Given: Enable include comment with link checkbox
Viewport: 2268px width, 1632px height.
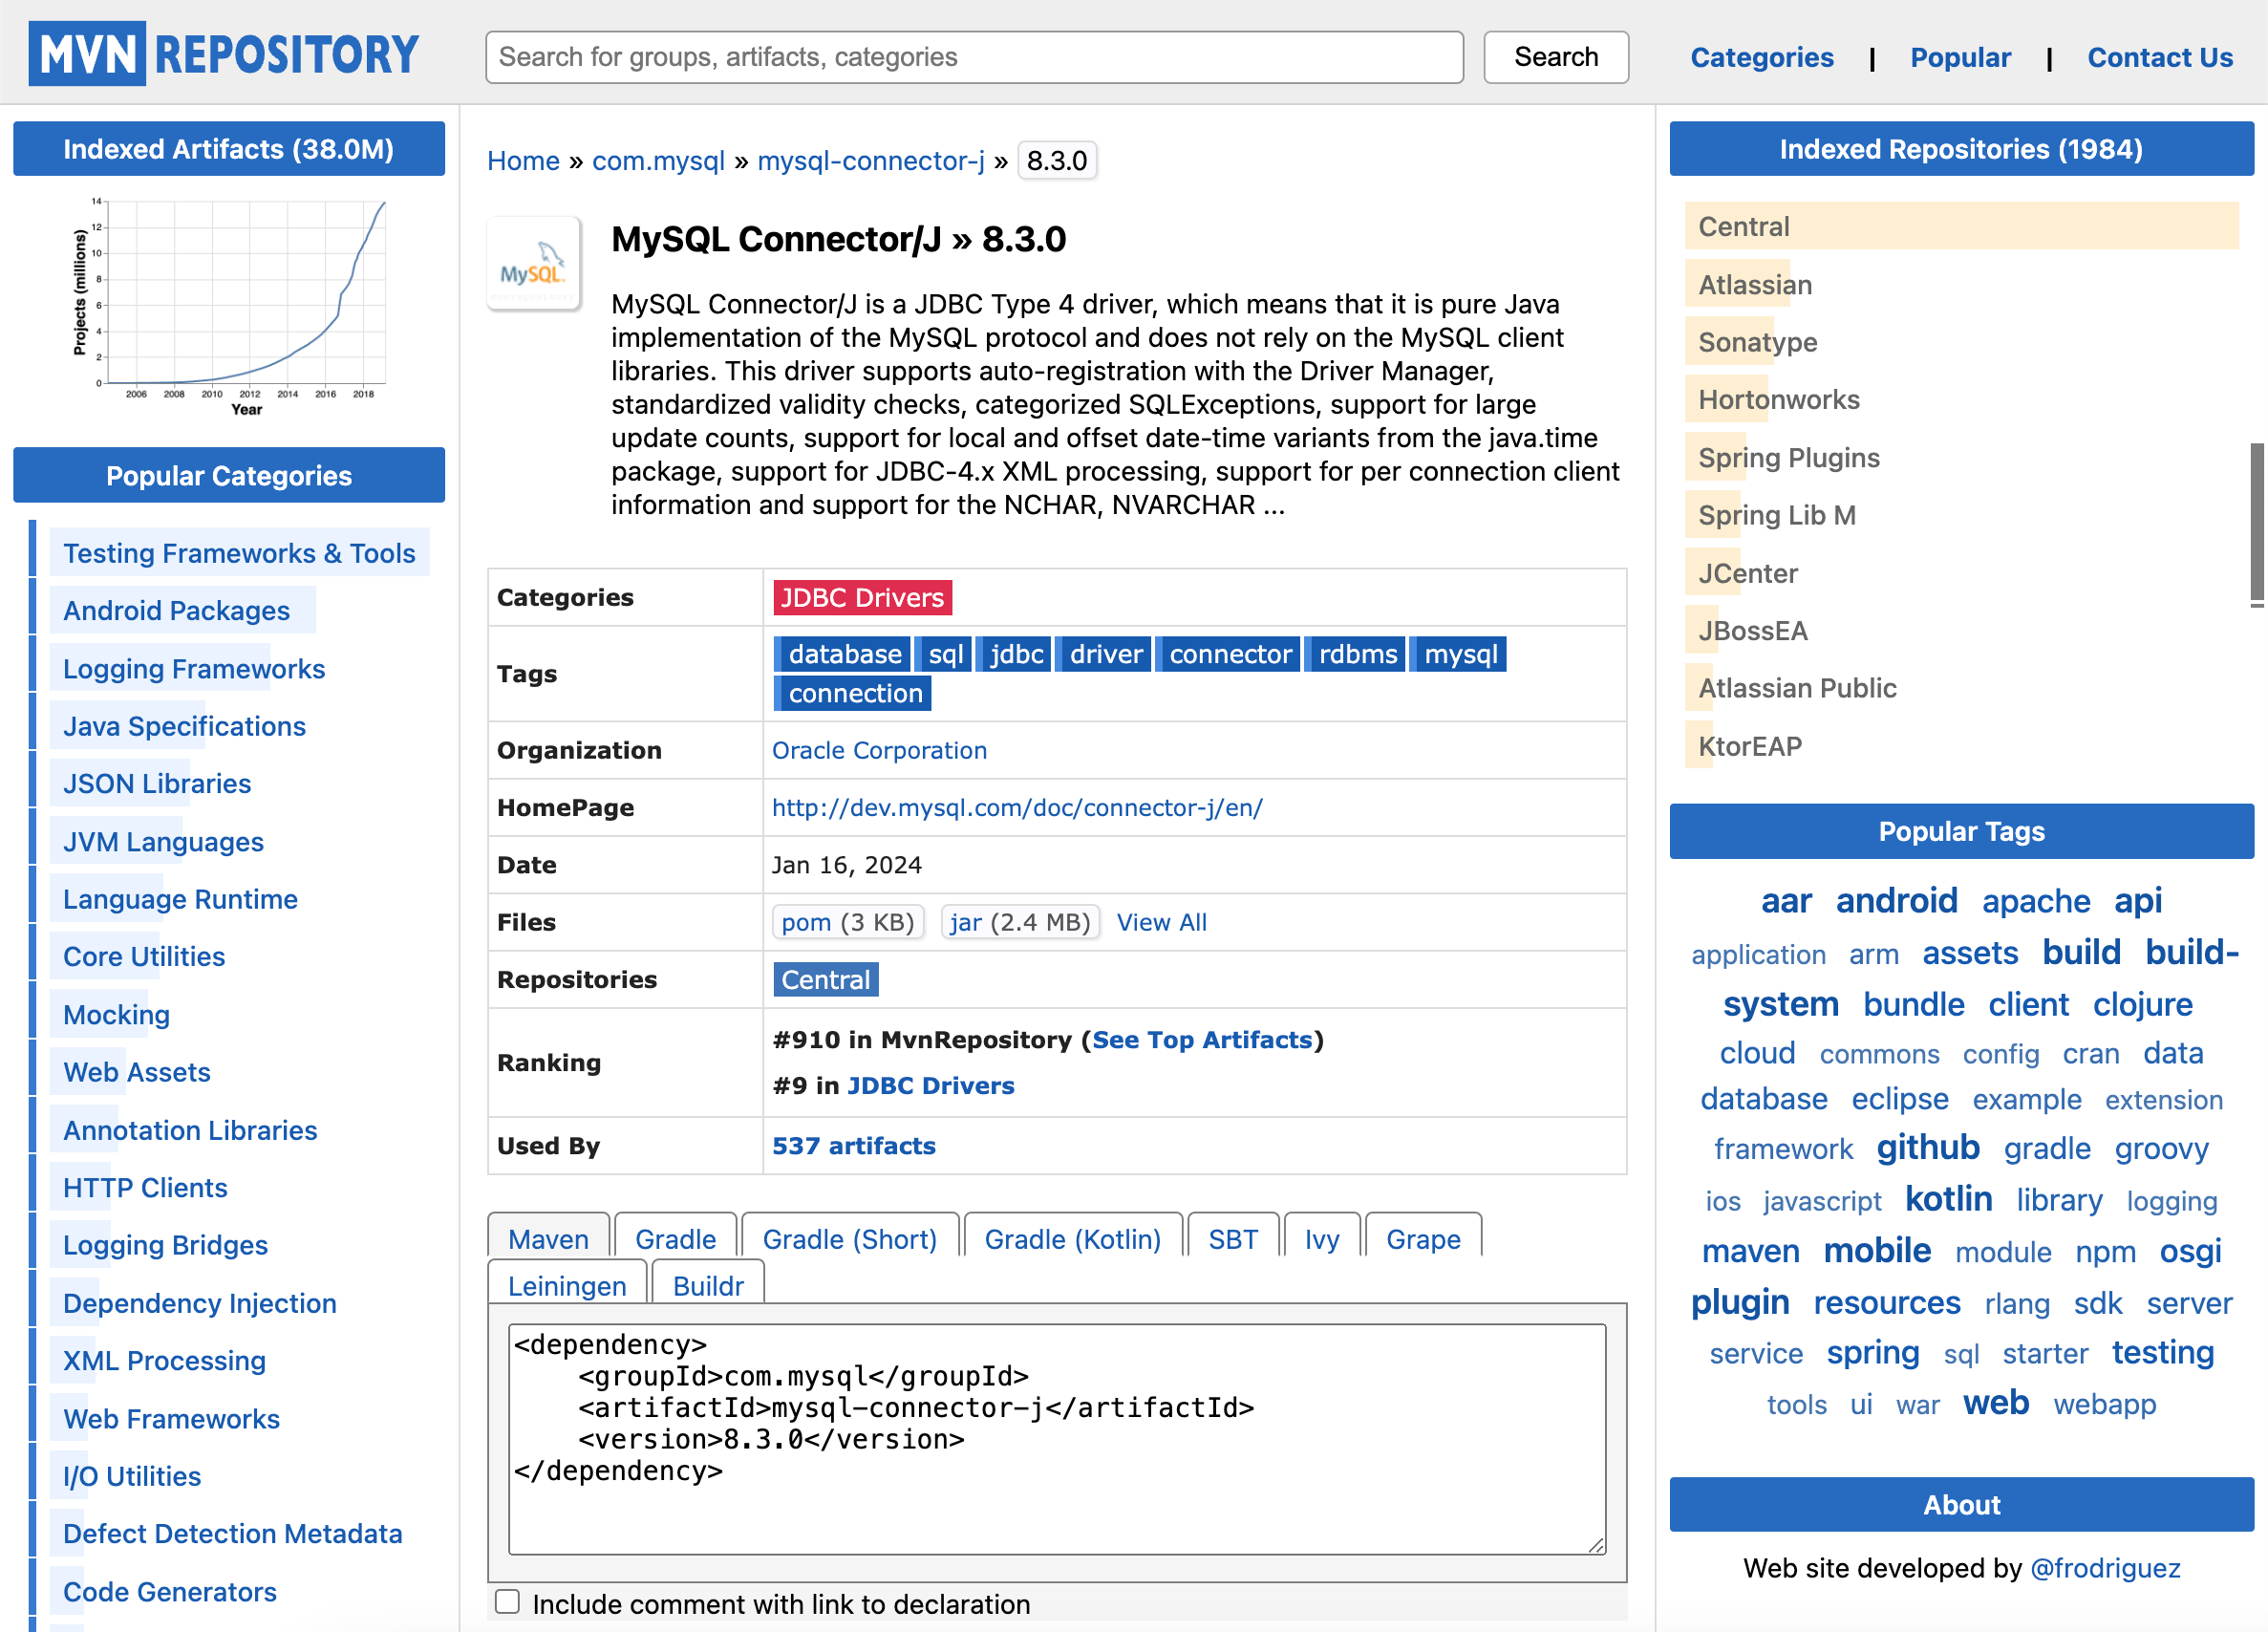Looking at the screenshot, I should 507,1602.
